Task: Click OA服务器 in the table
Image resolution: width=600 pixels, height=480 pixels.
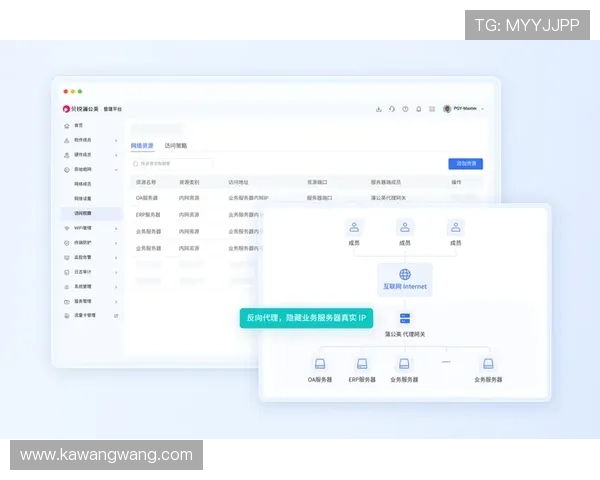Action: (x=147, y=198)
